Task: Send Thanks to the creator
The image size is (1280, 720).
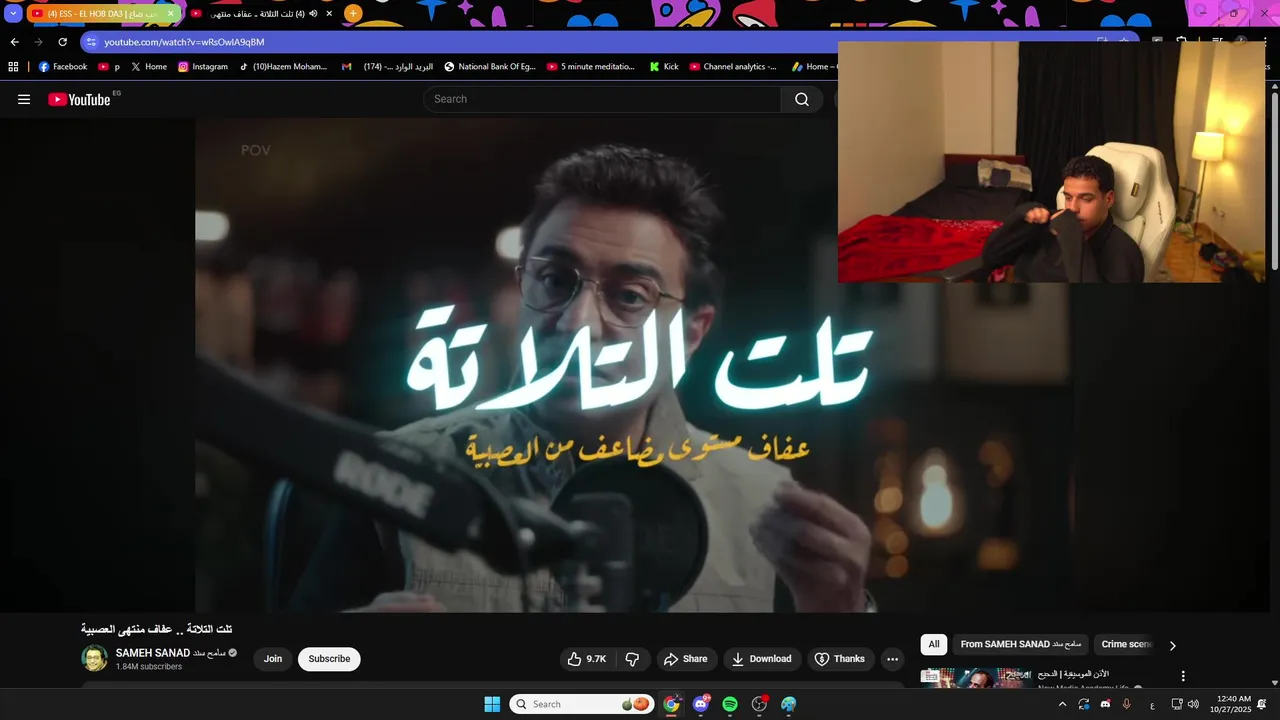Action: click(840, 659)
